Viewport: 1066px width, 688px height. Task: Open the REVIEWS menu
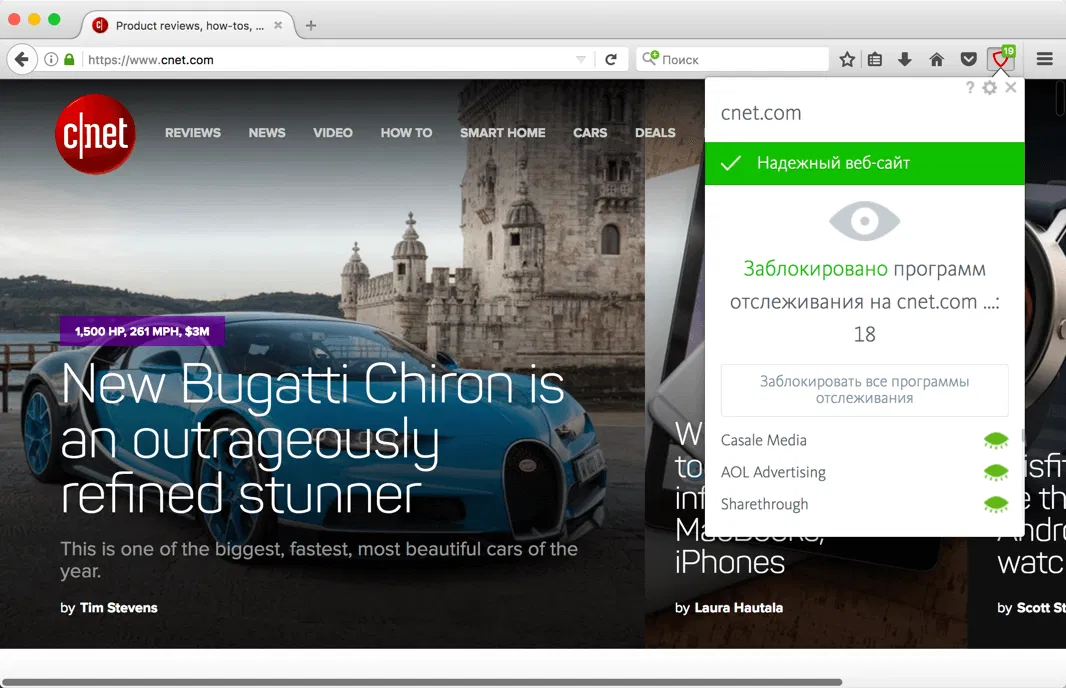pyautogui.click(x=192, y=133)
